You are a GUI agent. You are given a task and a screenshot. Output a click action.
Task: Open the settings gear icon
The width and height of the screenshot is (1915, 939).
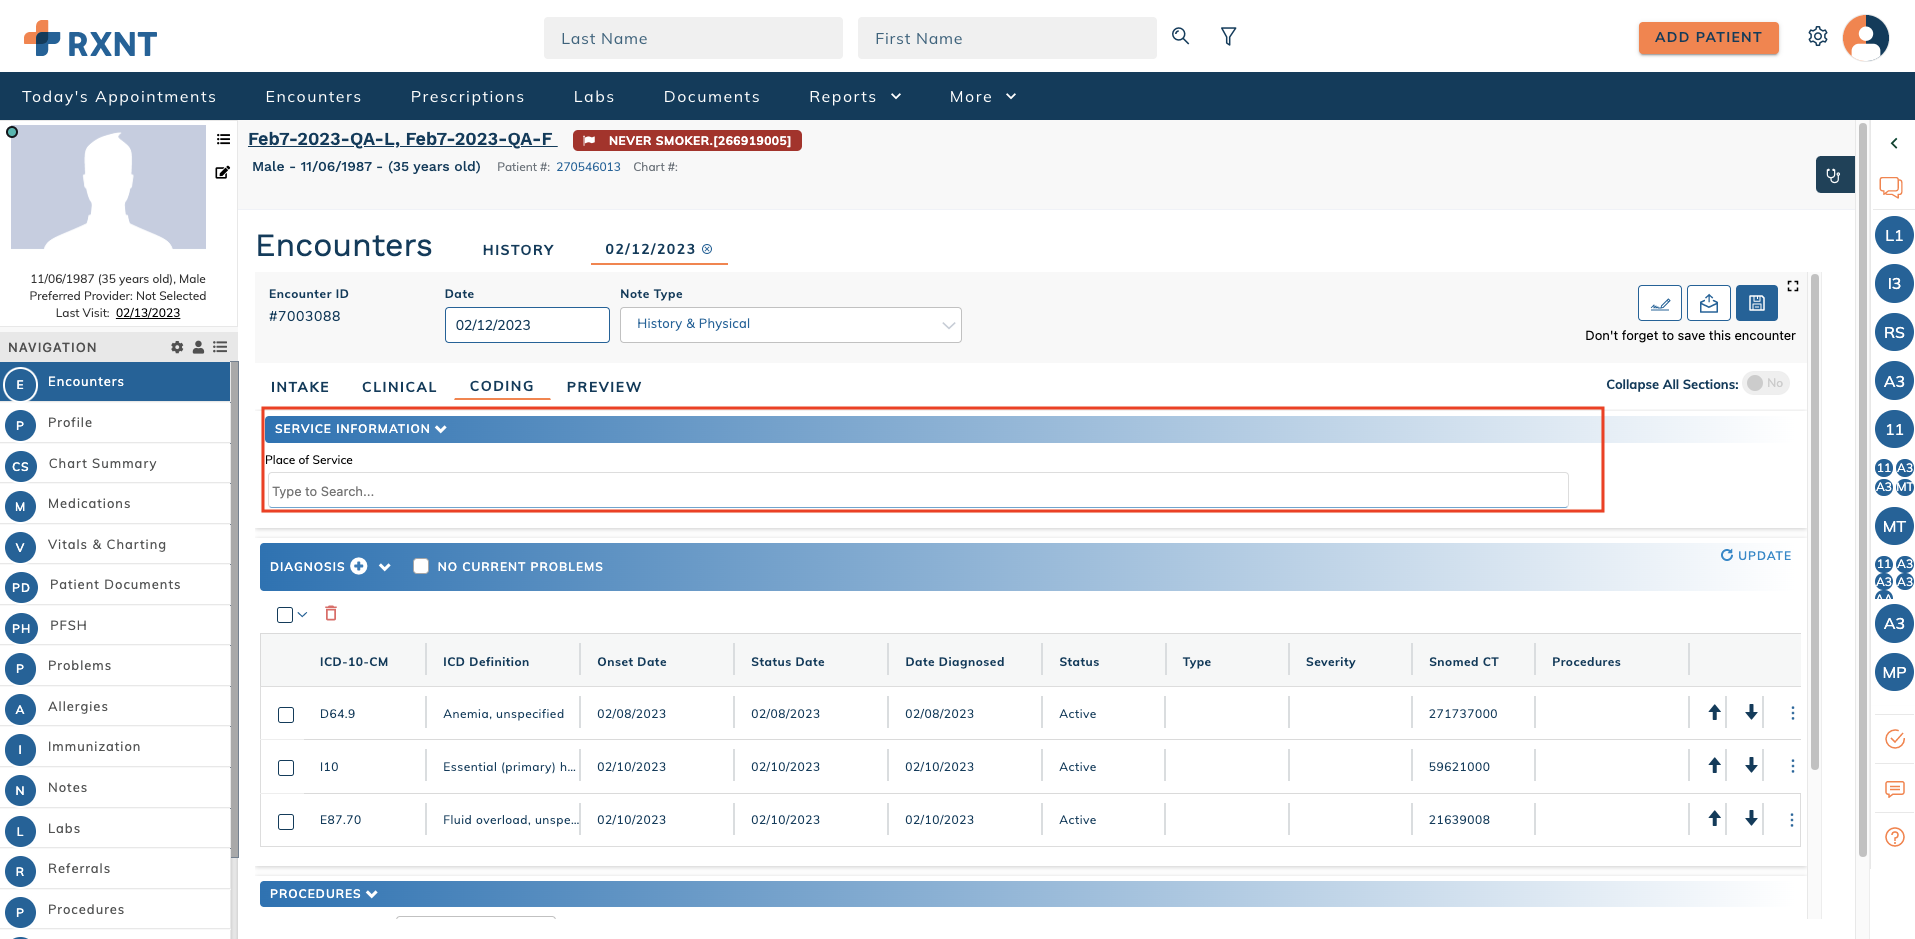1817,37
